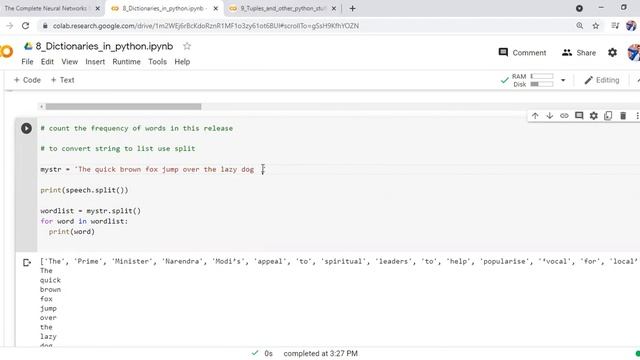Click output word 'quick'
The width and height of the screenshot is (640, 360).
coord(50,280)
